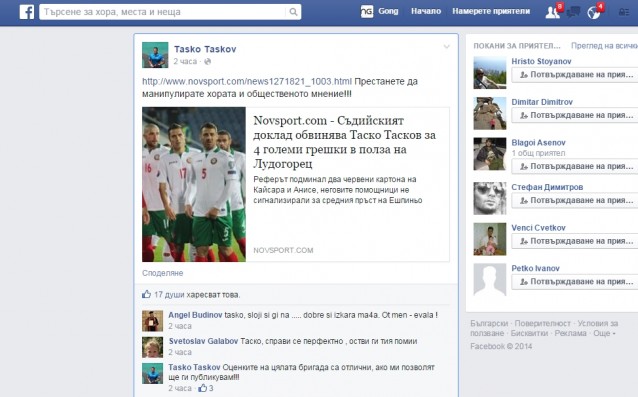This screenshot has width=638, height=397.
Task: Like Tasko Taskov's comment thumbs-up icon
Action: point(202,388)
